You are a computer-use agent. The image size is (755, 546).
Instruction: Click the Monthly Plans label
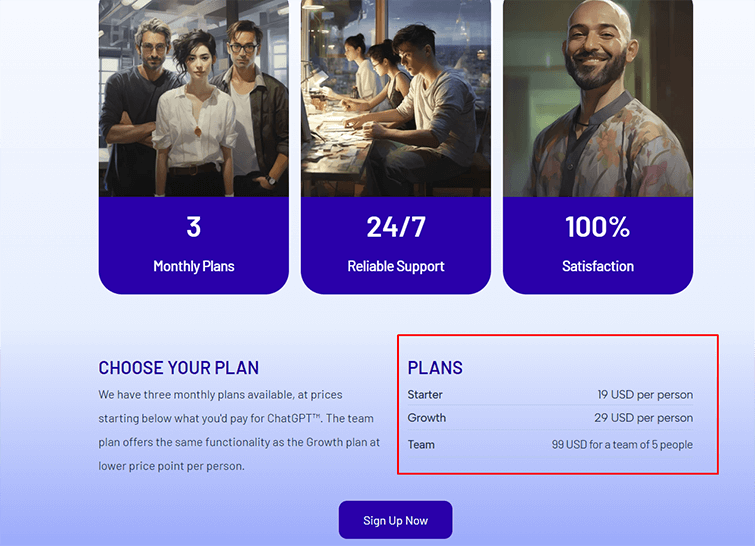[194, 266]
